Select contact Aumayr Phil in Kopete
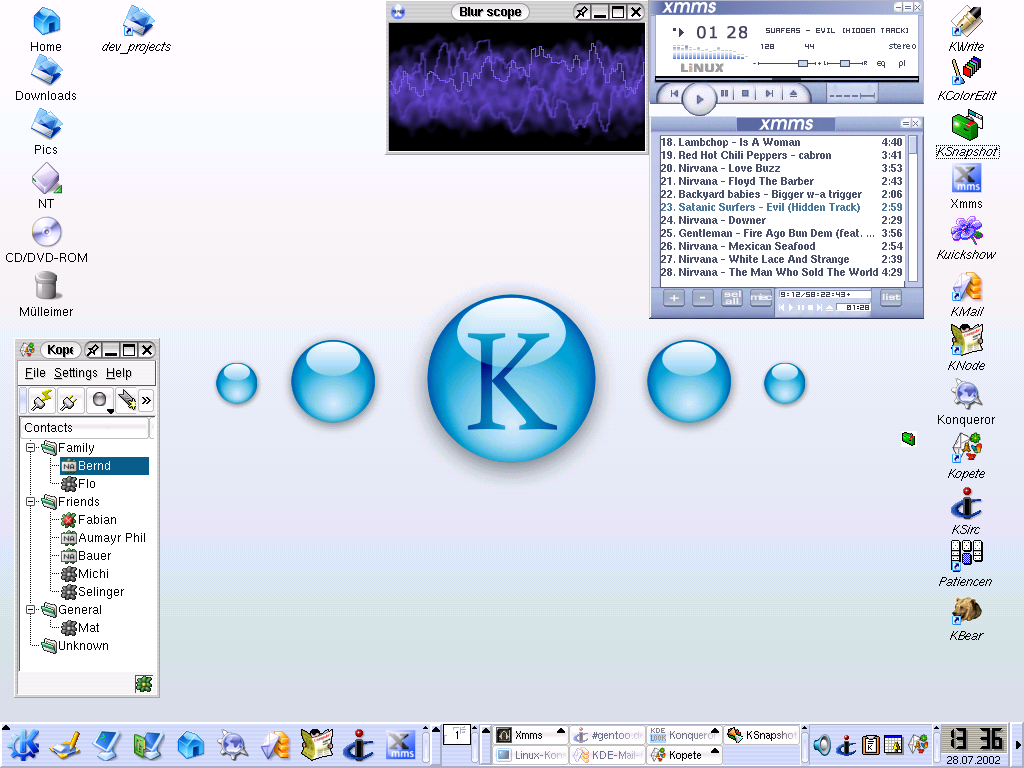Viewport: 1024px width, 768px height. click(x=103, y=538)
